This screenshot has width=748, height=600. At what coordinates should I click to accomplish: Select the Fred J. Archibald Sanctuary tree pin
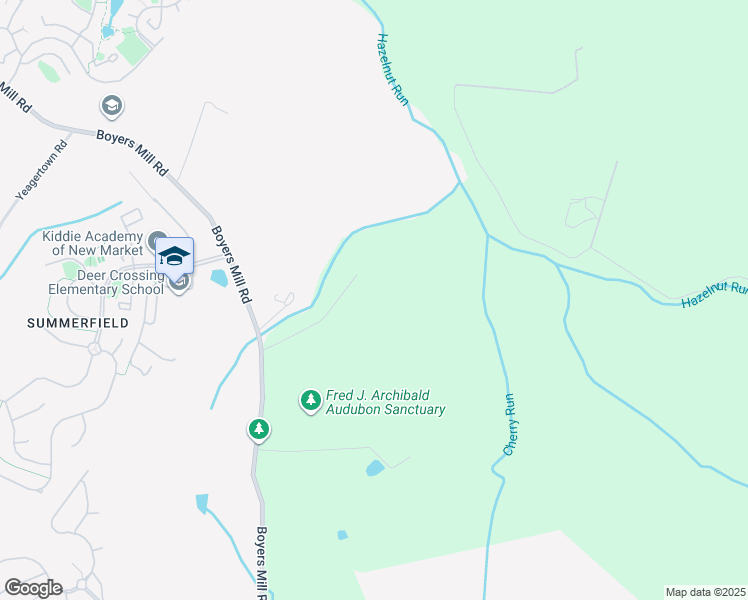pos(311,401)
